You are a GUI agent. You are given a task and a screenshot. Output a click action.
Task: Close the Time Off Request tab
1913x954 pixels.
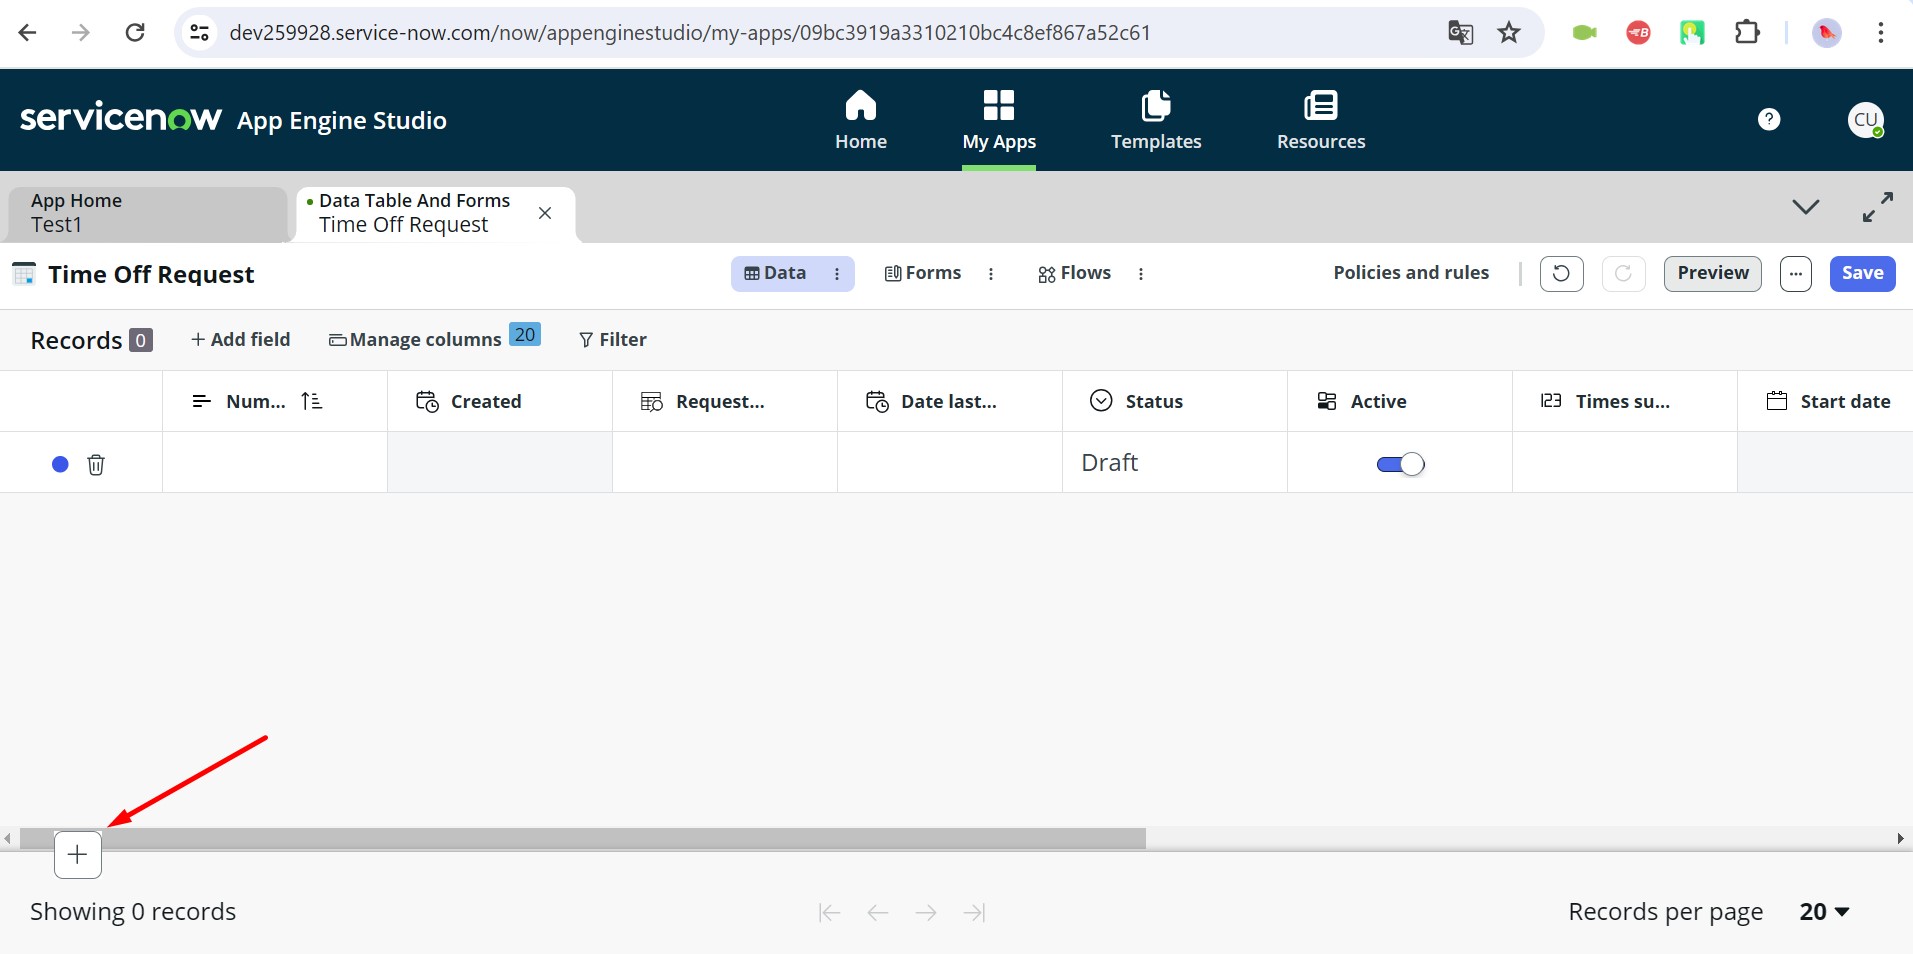coord(545,213)
